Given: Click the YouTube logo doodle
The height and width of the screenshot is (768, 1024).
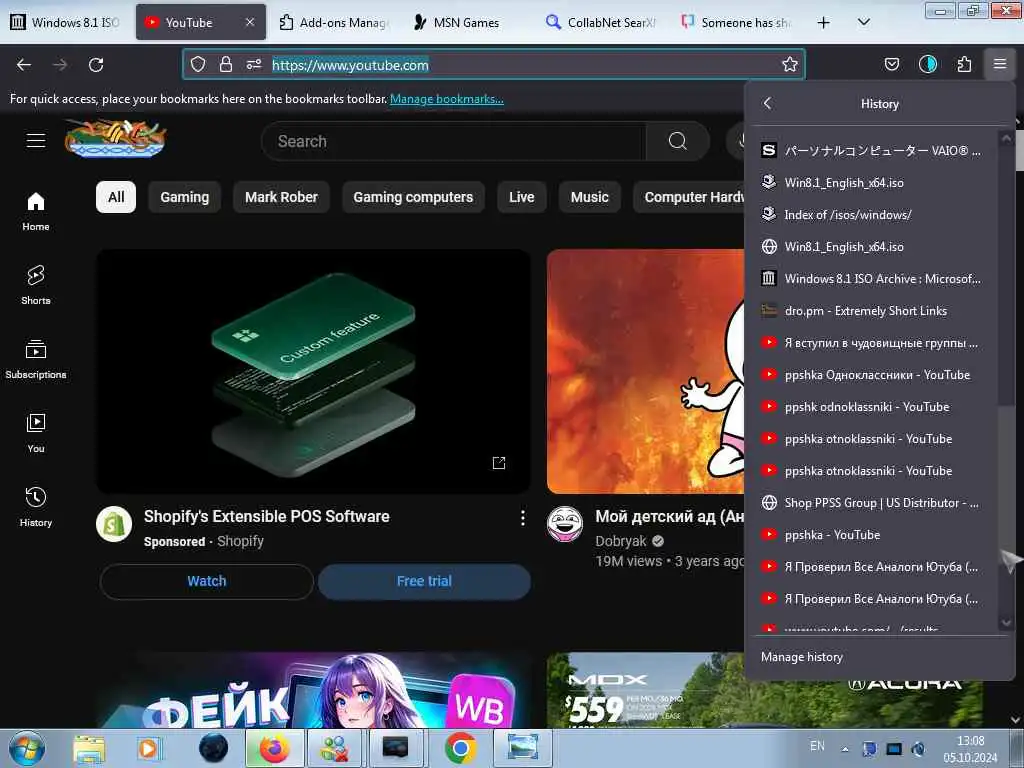Looking at the screenshot, I should (x=115, y=138).
